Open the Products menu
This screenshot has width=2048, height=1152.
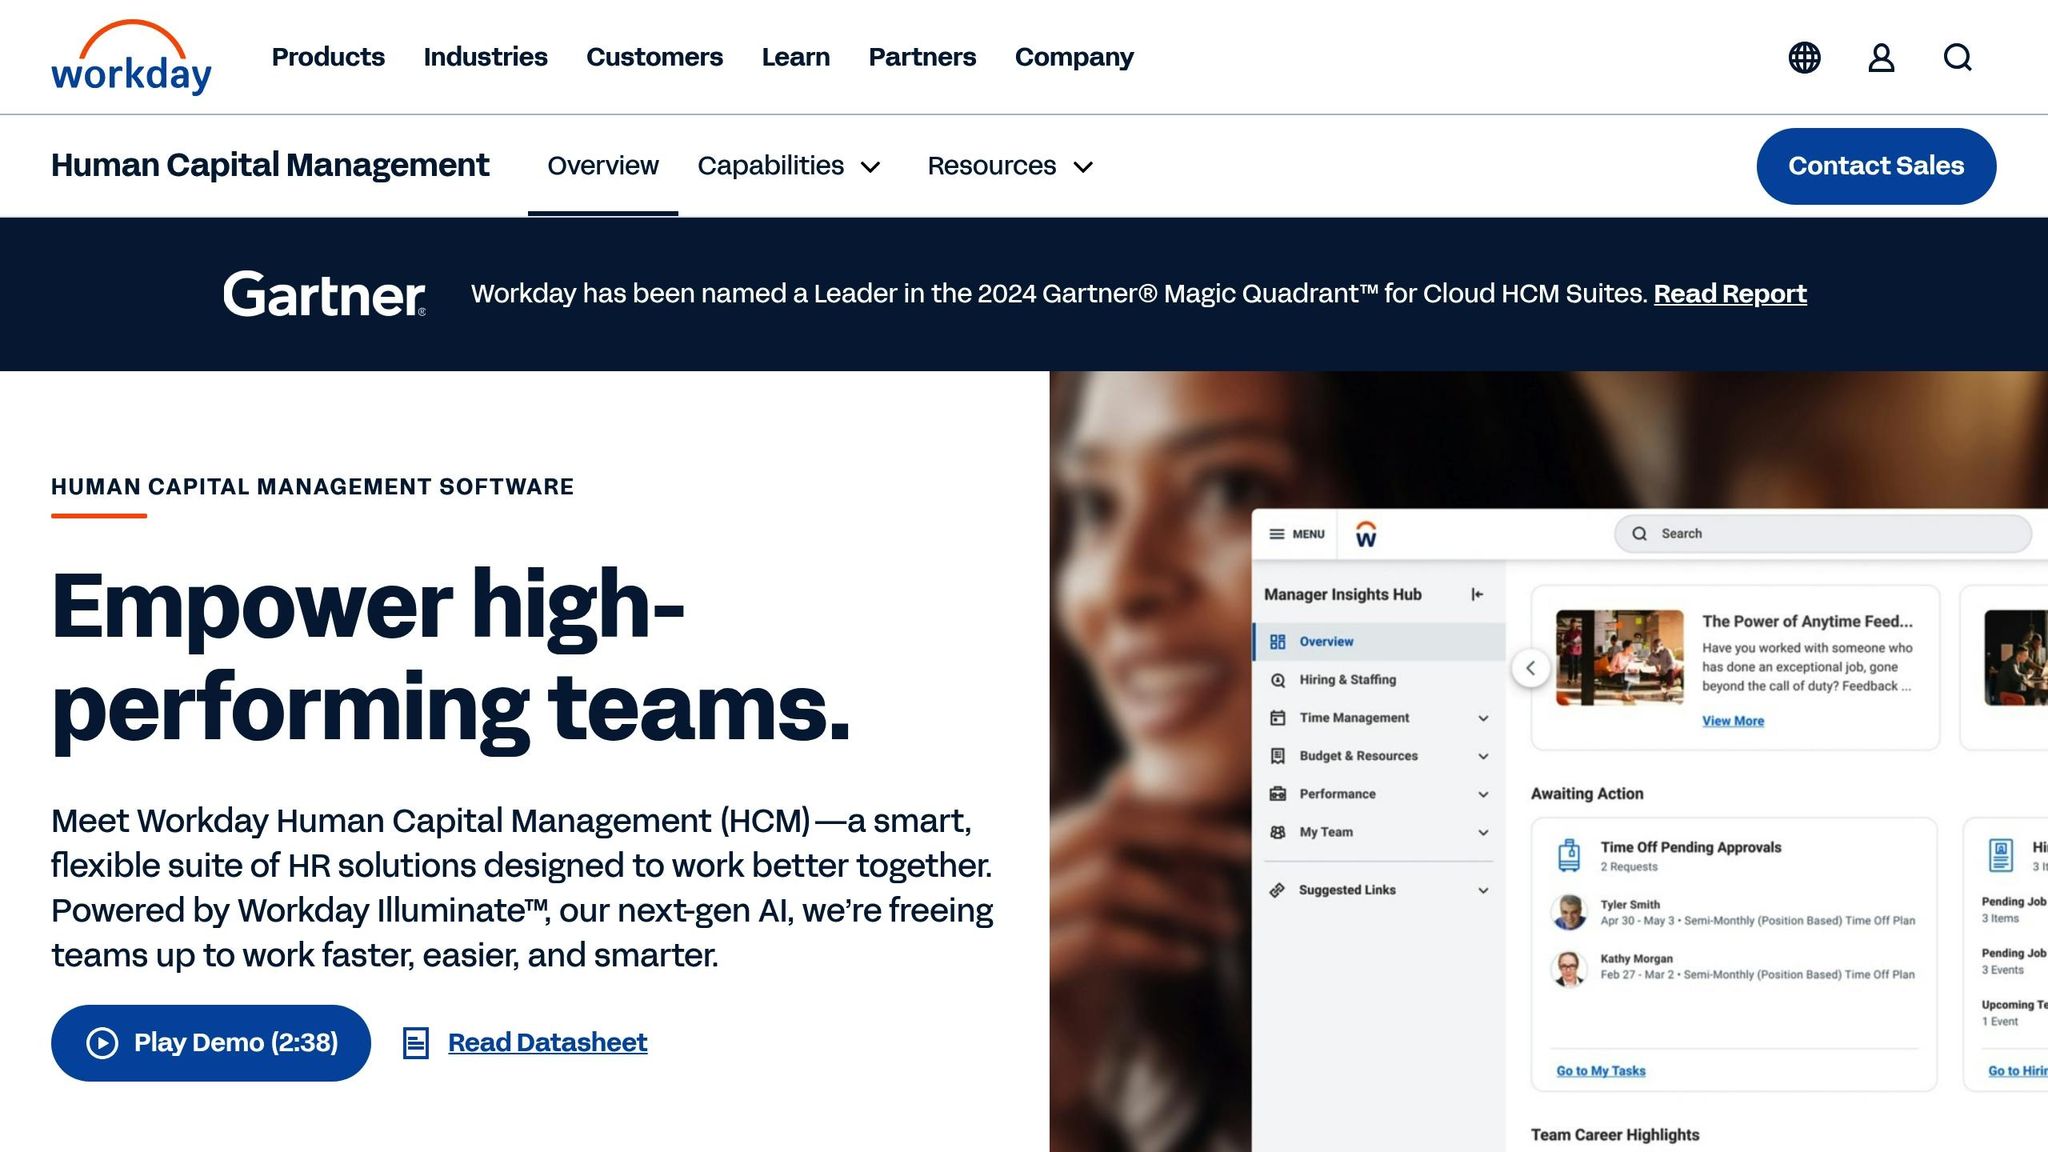(328, 57)
